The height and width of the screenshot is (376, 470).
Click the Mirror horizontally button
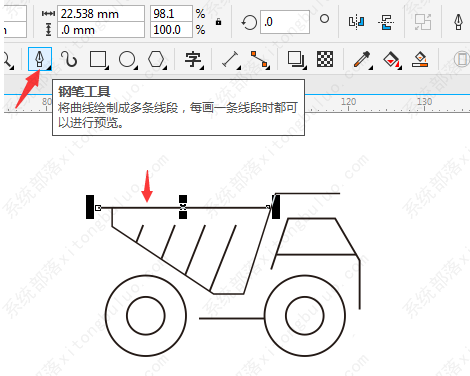[x=356, y=22]
